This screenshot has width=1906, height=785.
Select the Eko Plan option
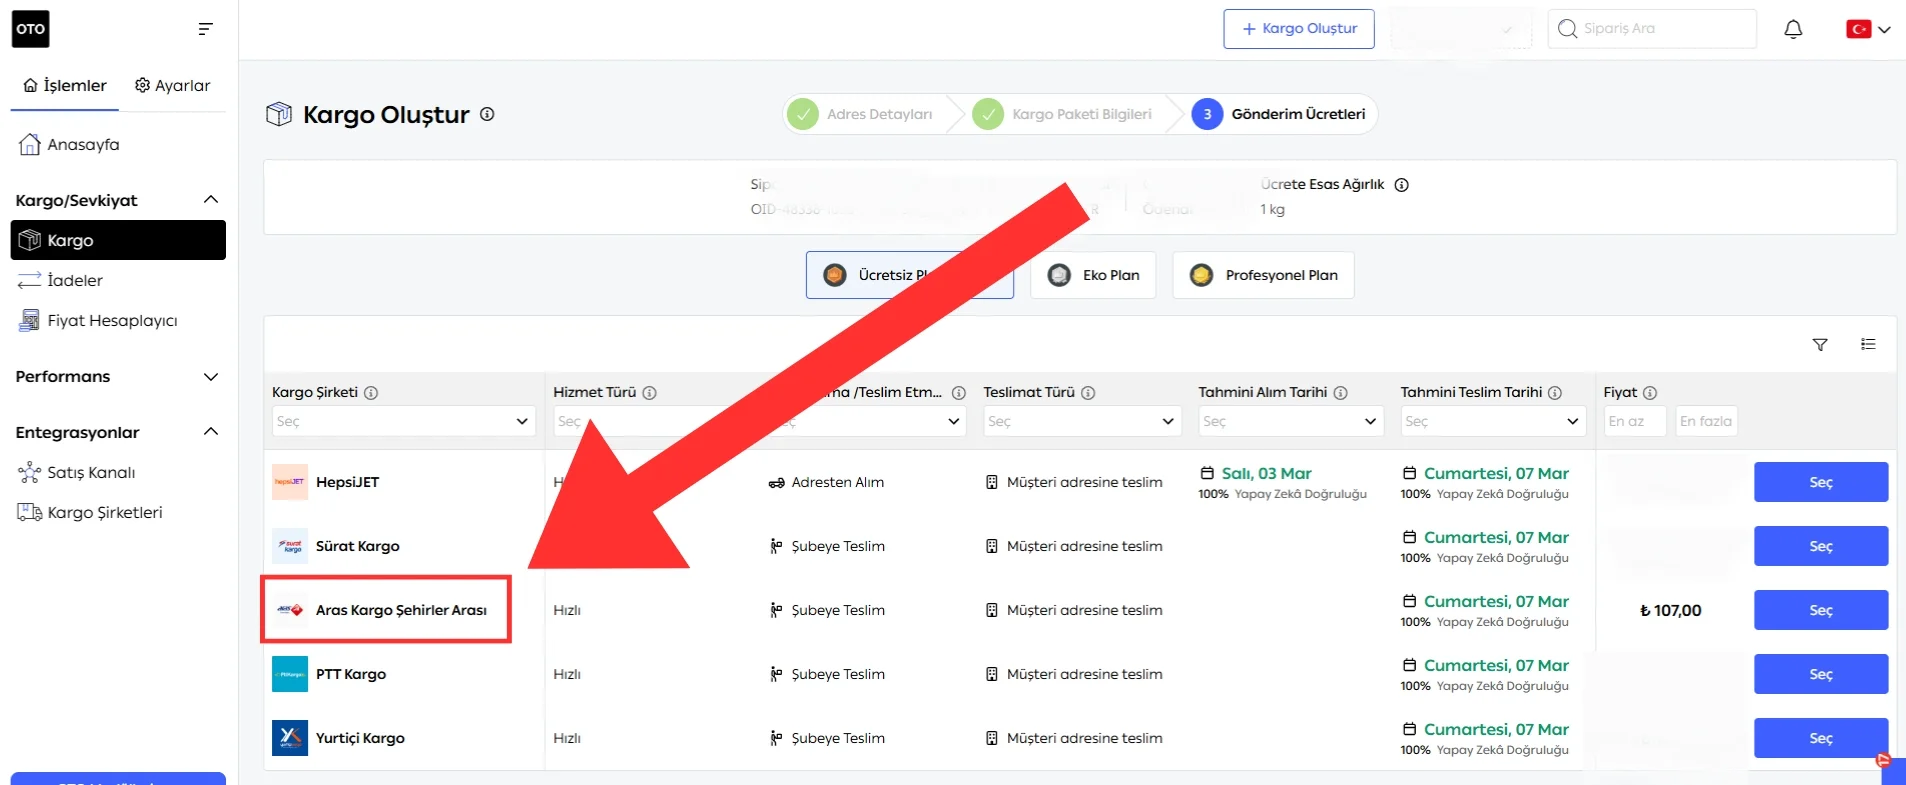1093,275
